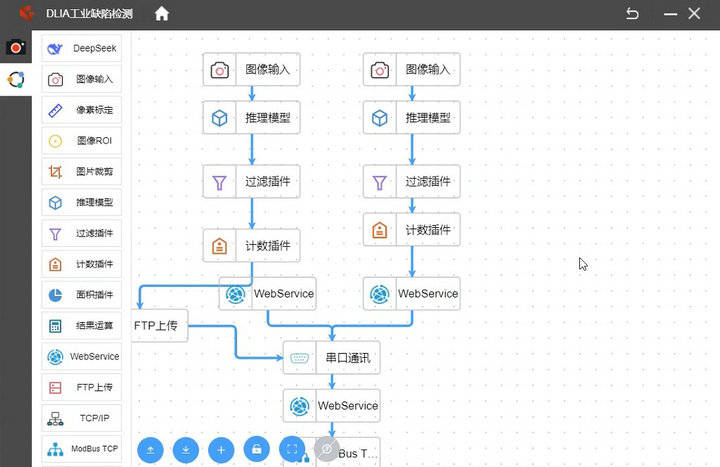Click the 结果运算 calculator component
Image resolution: width=720 pixels, height=467 pixels.
point(81,326)
